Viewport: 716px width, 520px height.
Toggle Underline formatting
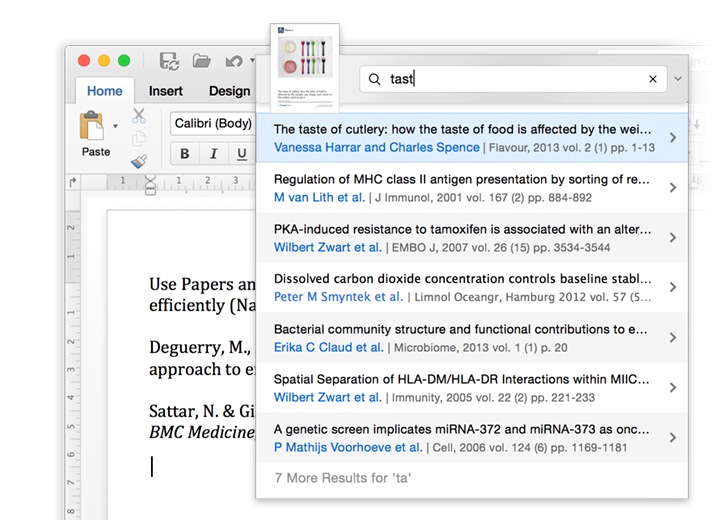tap(242, 153)
